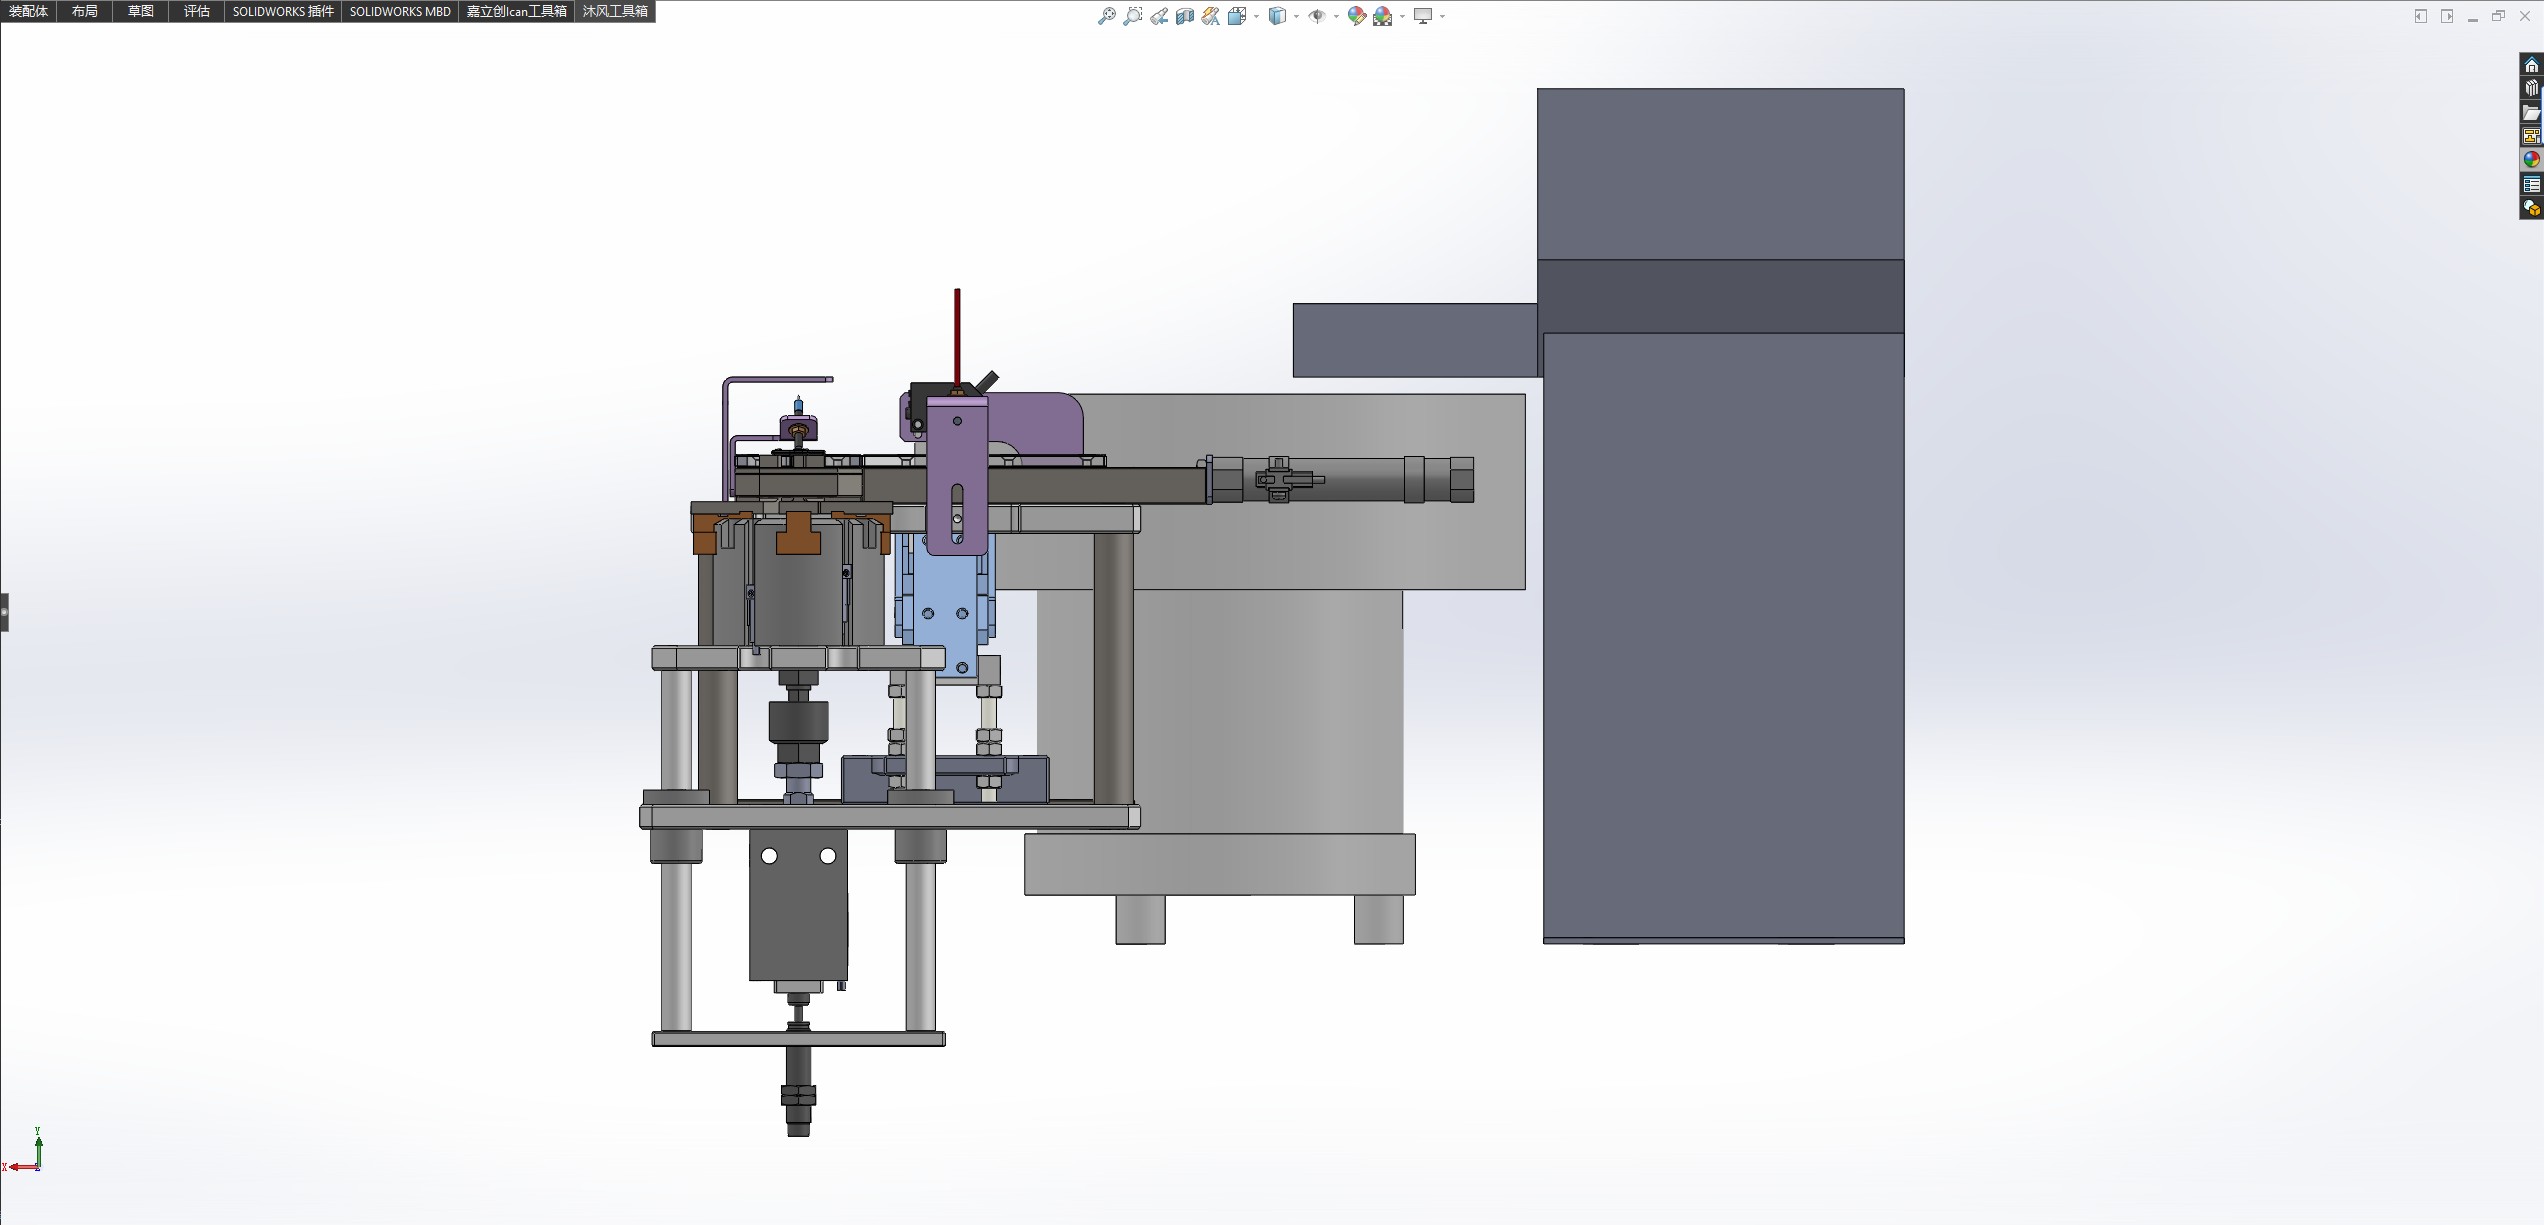
Task: Toggle the Appearances task pane tab
Action: coord(2531,160)
